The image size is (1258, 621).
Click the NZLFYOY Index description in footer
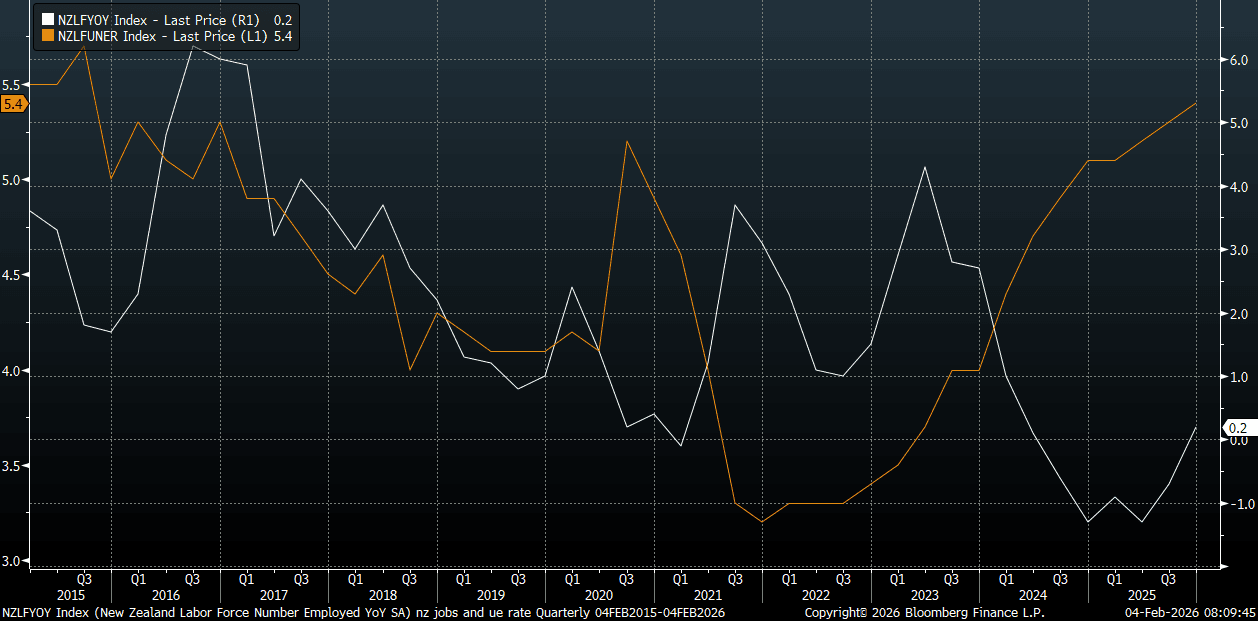point(363,612)
